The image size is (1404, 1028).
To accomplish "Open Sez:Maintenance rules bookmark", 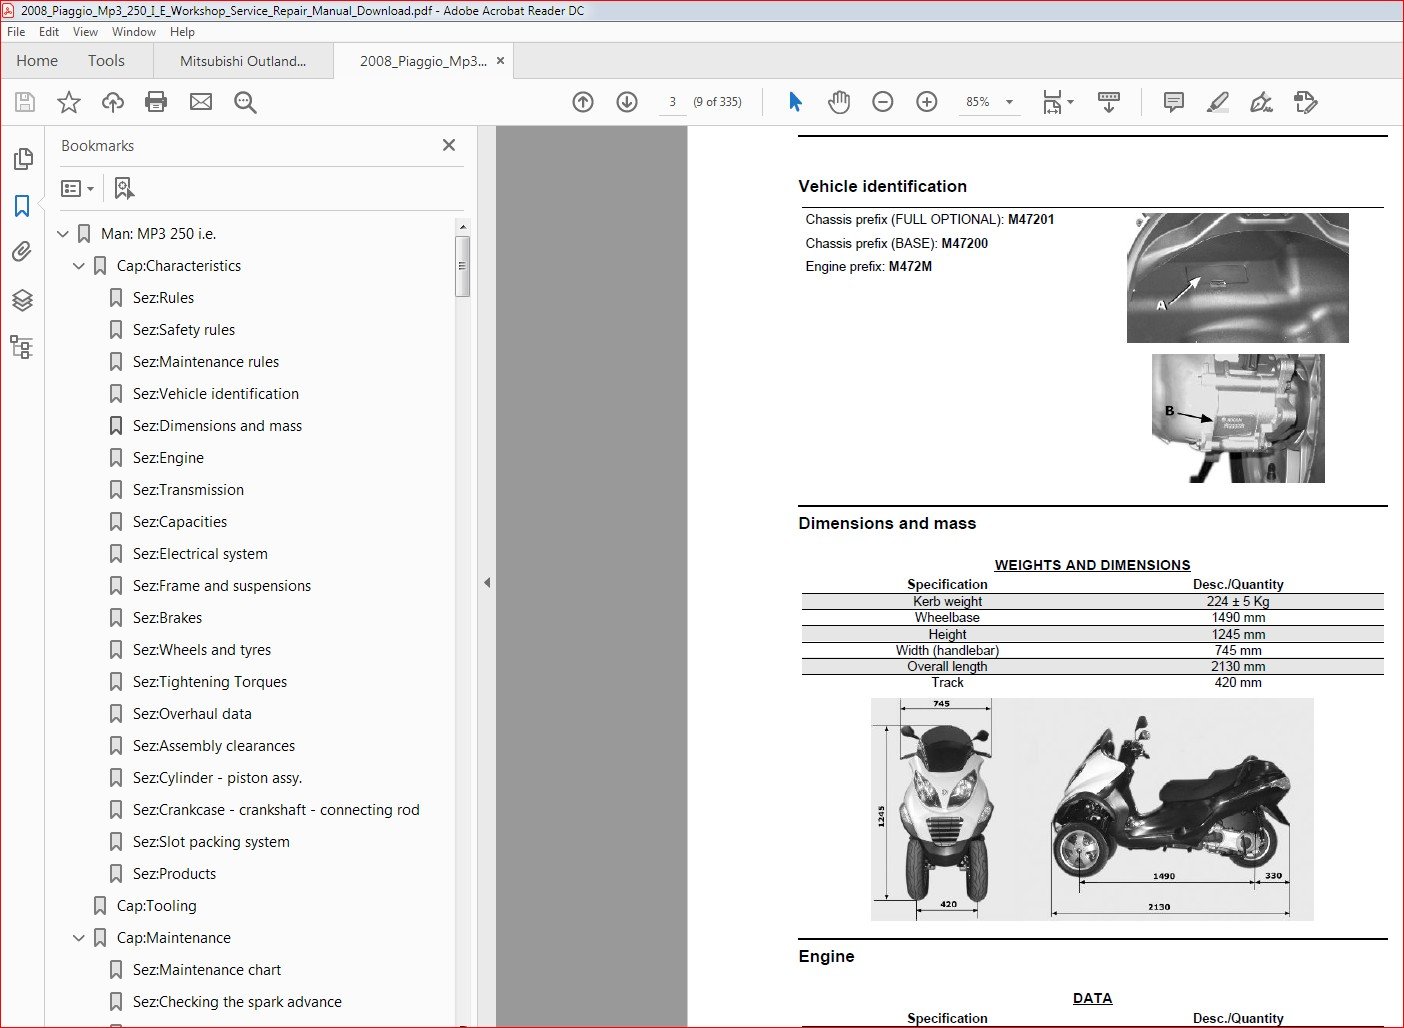I will click(x=206, y=362).
